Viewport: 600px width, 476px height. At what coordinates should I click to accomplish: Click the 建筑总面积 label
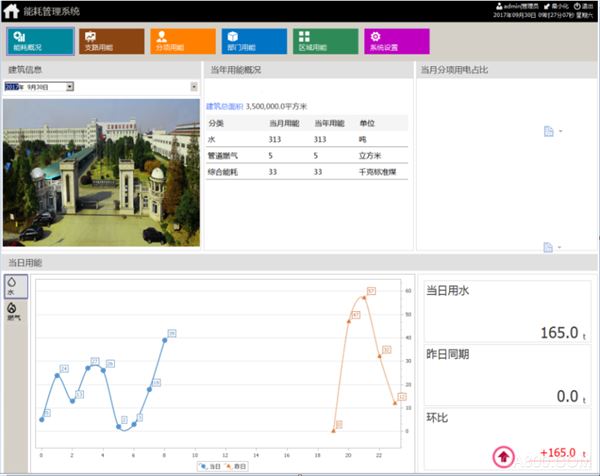tap(225, 106)
